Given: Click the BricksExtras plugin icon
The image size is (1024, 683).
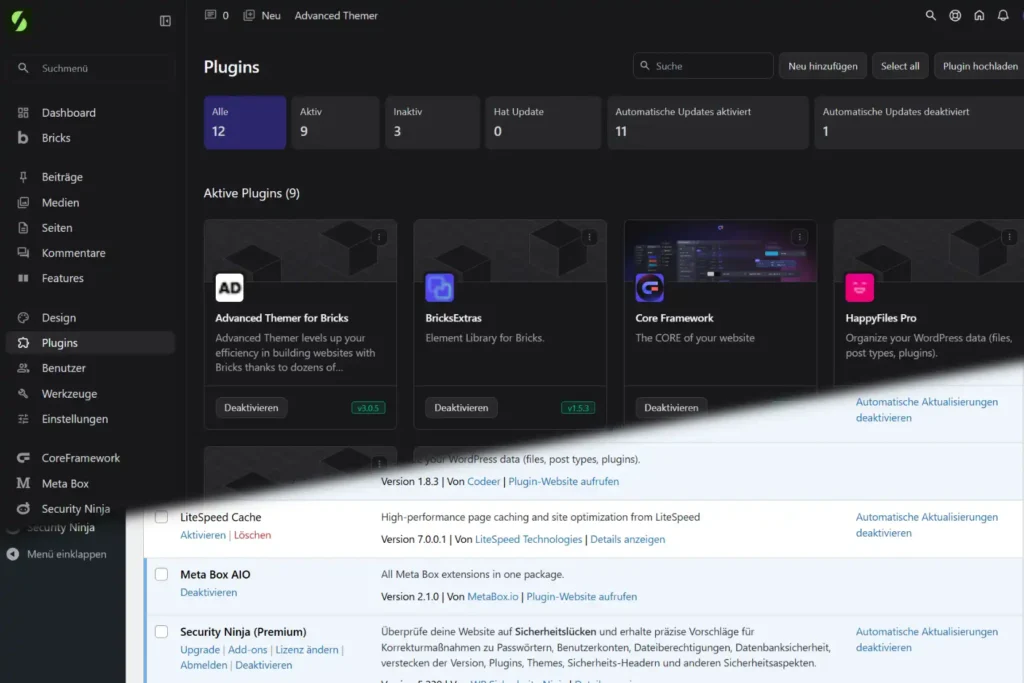Looking at the screenshot, I should tap(439, 288).
